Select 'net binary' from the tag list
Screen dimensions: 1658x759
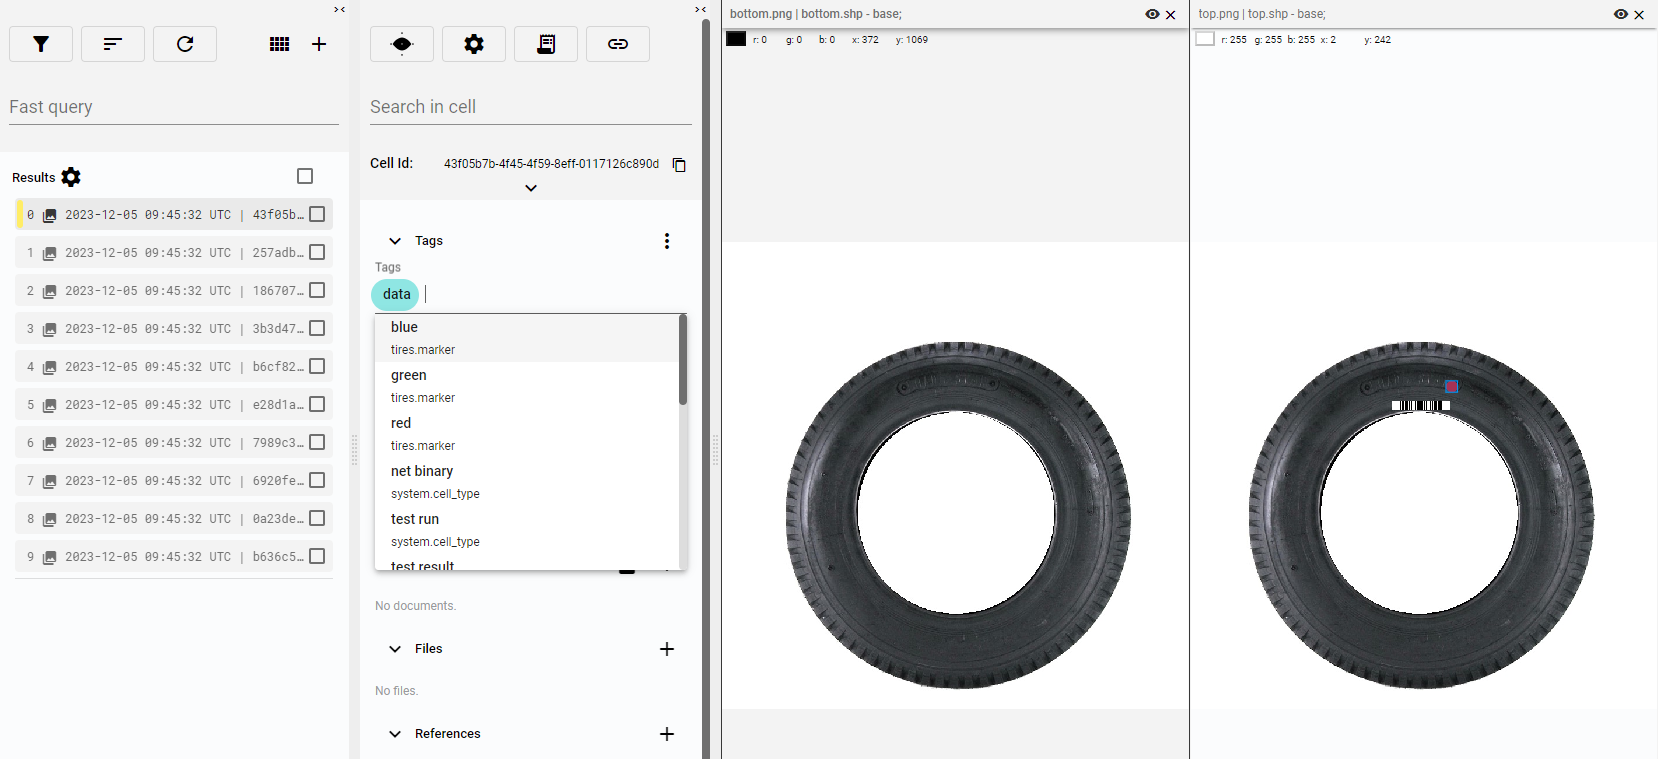tap(422, 471)
